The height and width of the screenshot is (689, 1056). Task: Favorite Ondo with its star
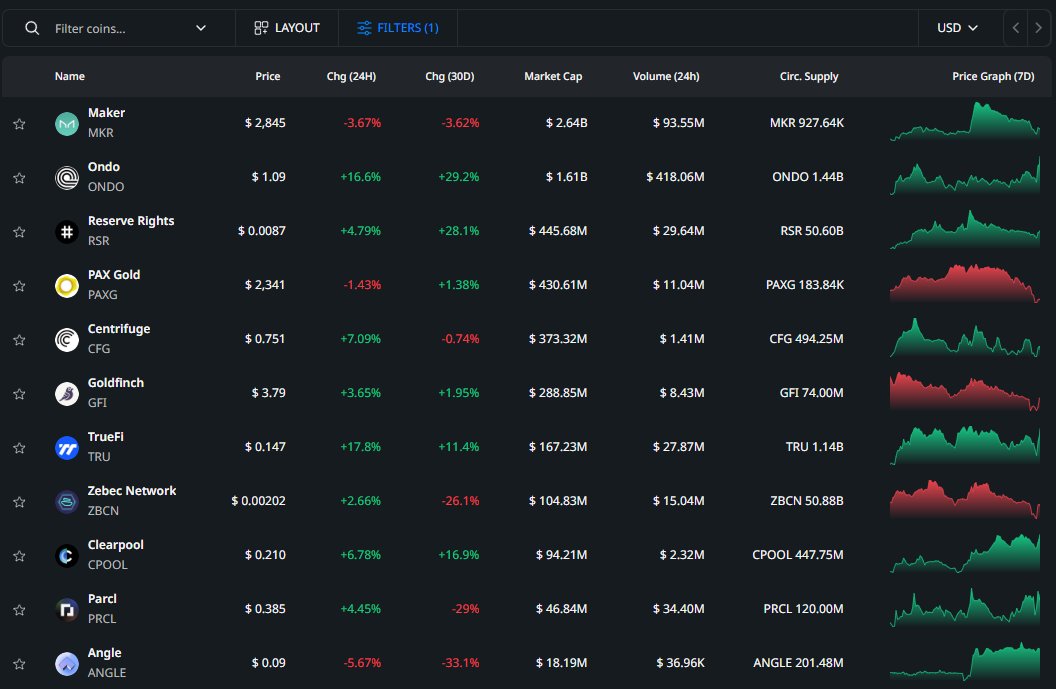pyautogui.click(x=20, y=178)
